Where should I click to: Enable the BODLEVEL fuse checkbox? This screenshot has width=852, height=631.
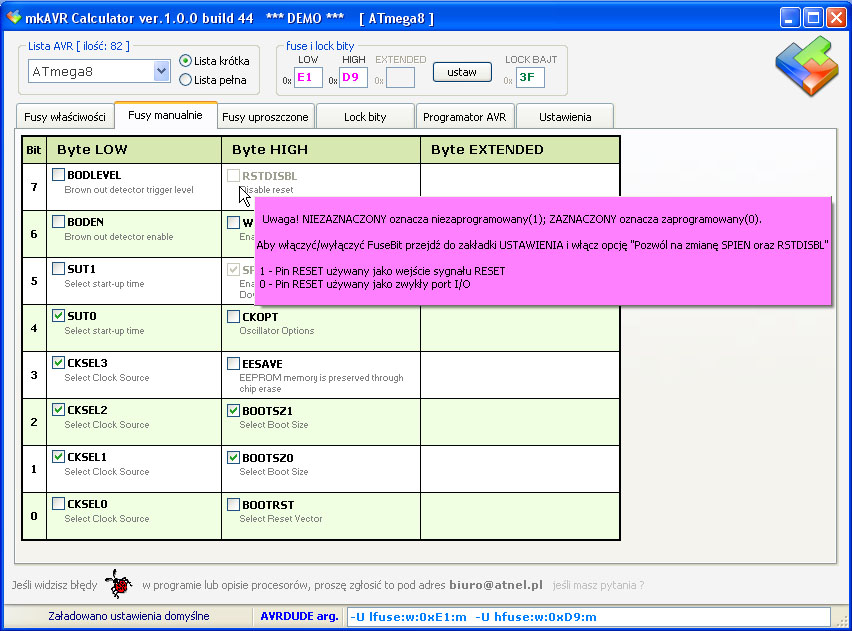click(57, 172)
